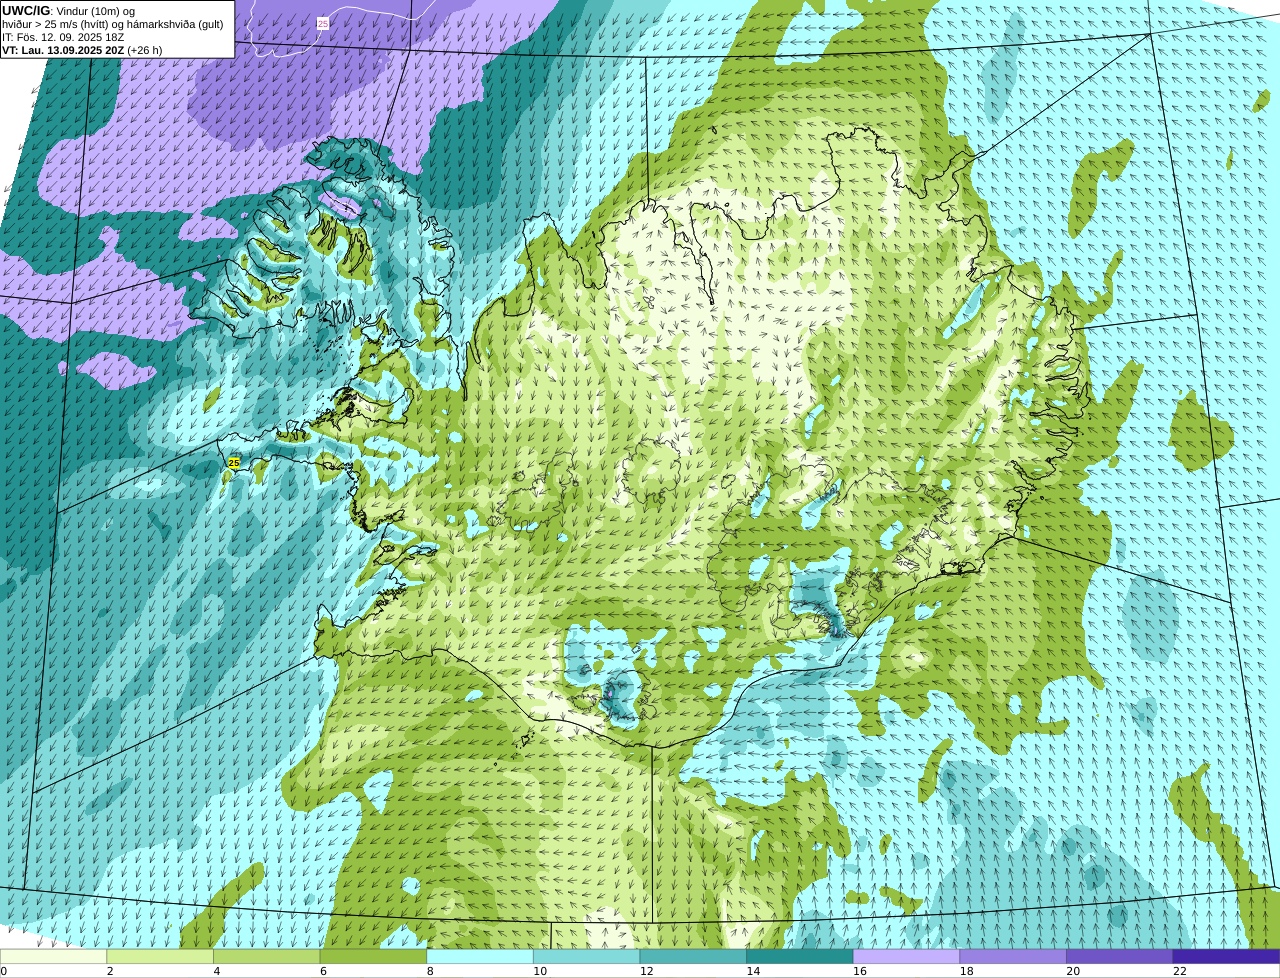Image resolution: width=1280 pixels, height=978 pixels.
Task: Click the legend scale label '8'
Action: pos(429,971)
